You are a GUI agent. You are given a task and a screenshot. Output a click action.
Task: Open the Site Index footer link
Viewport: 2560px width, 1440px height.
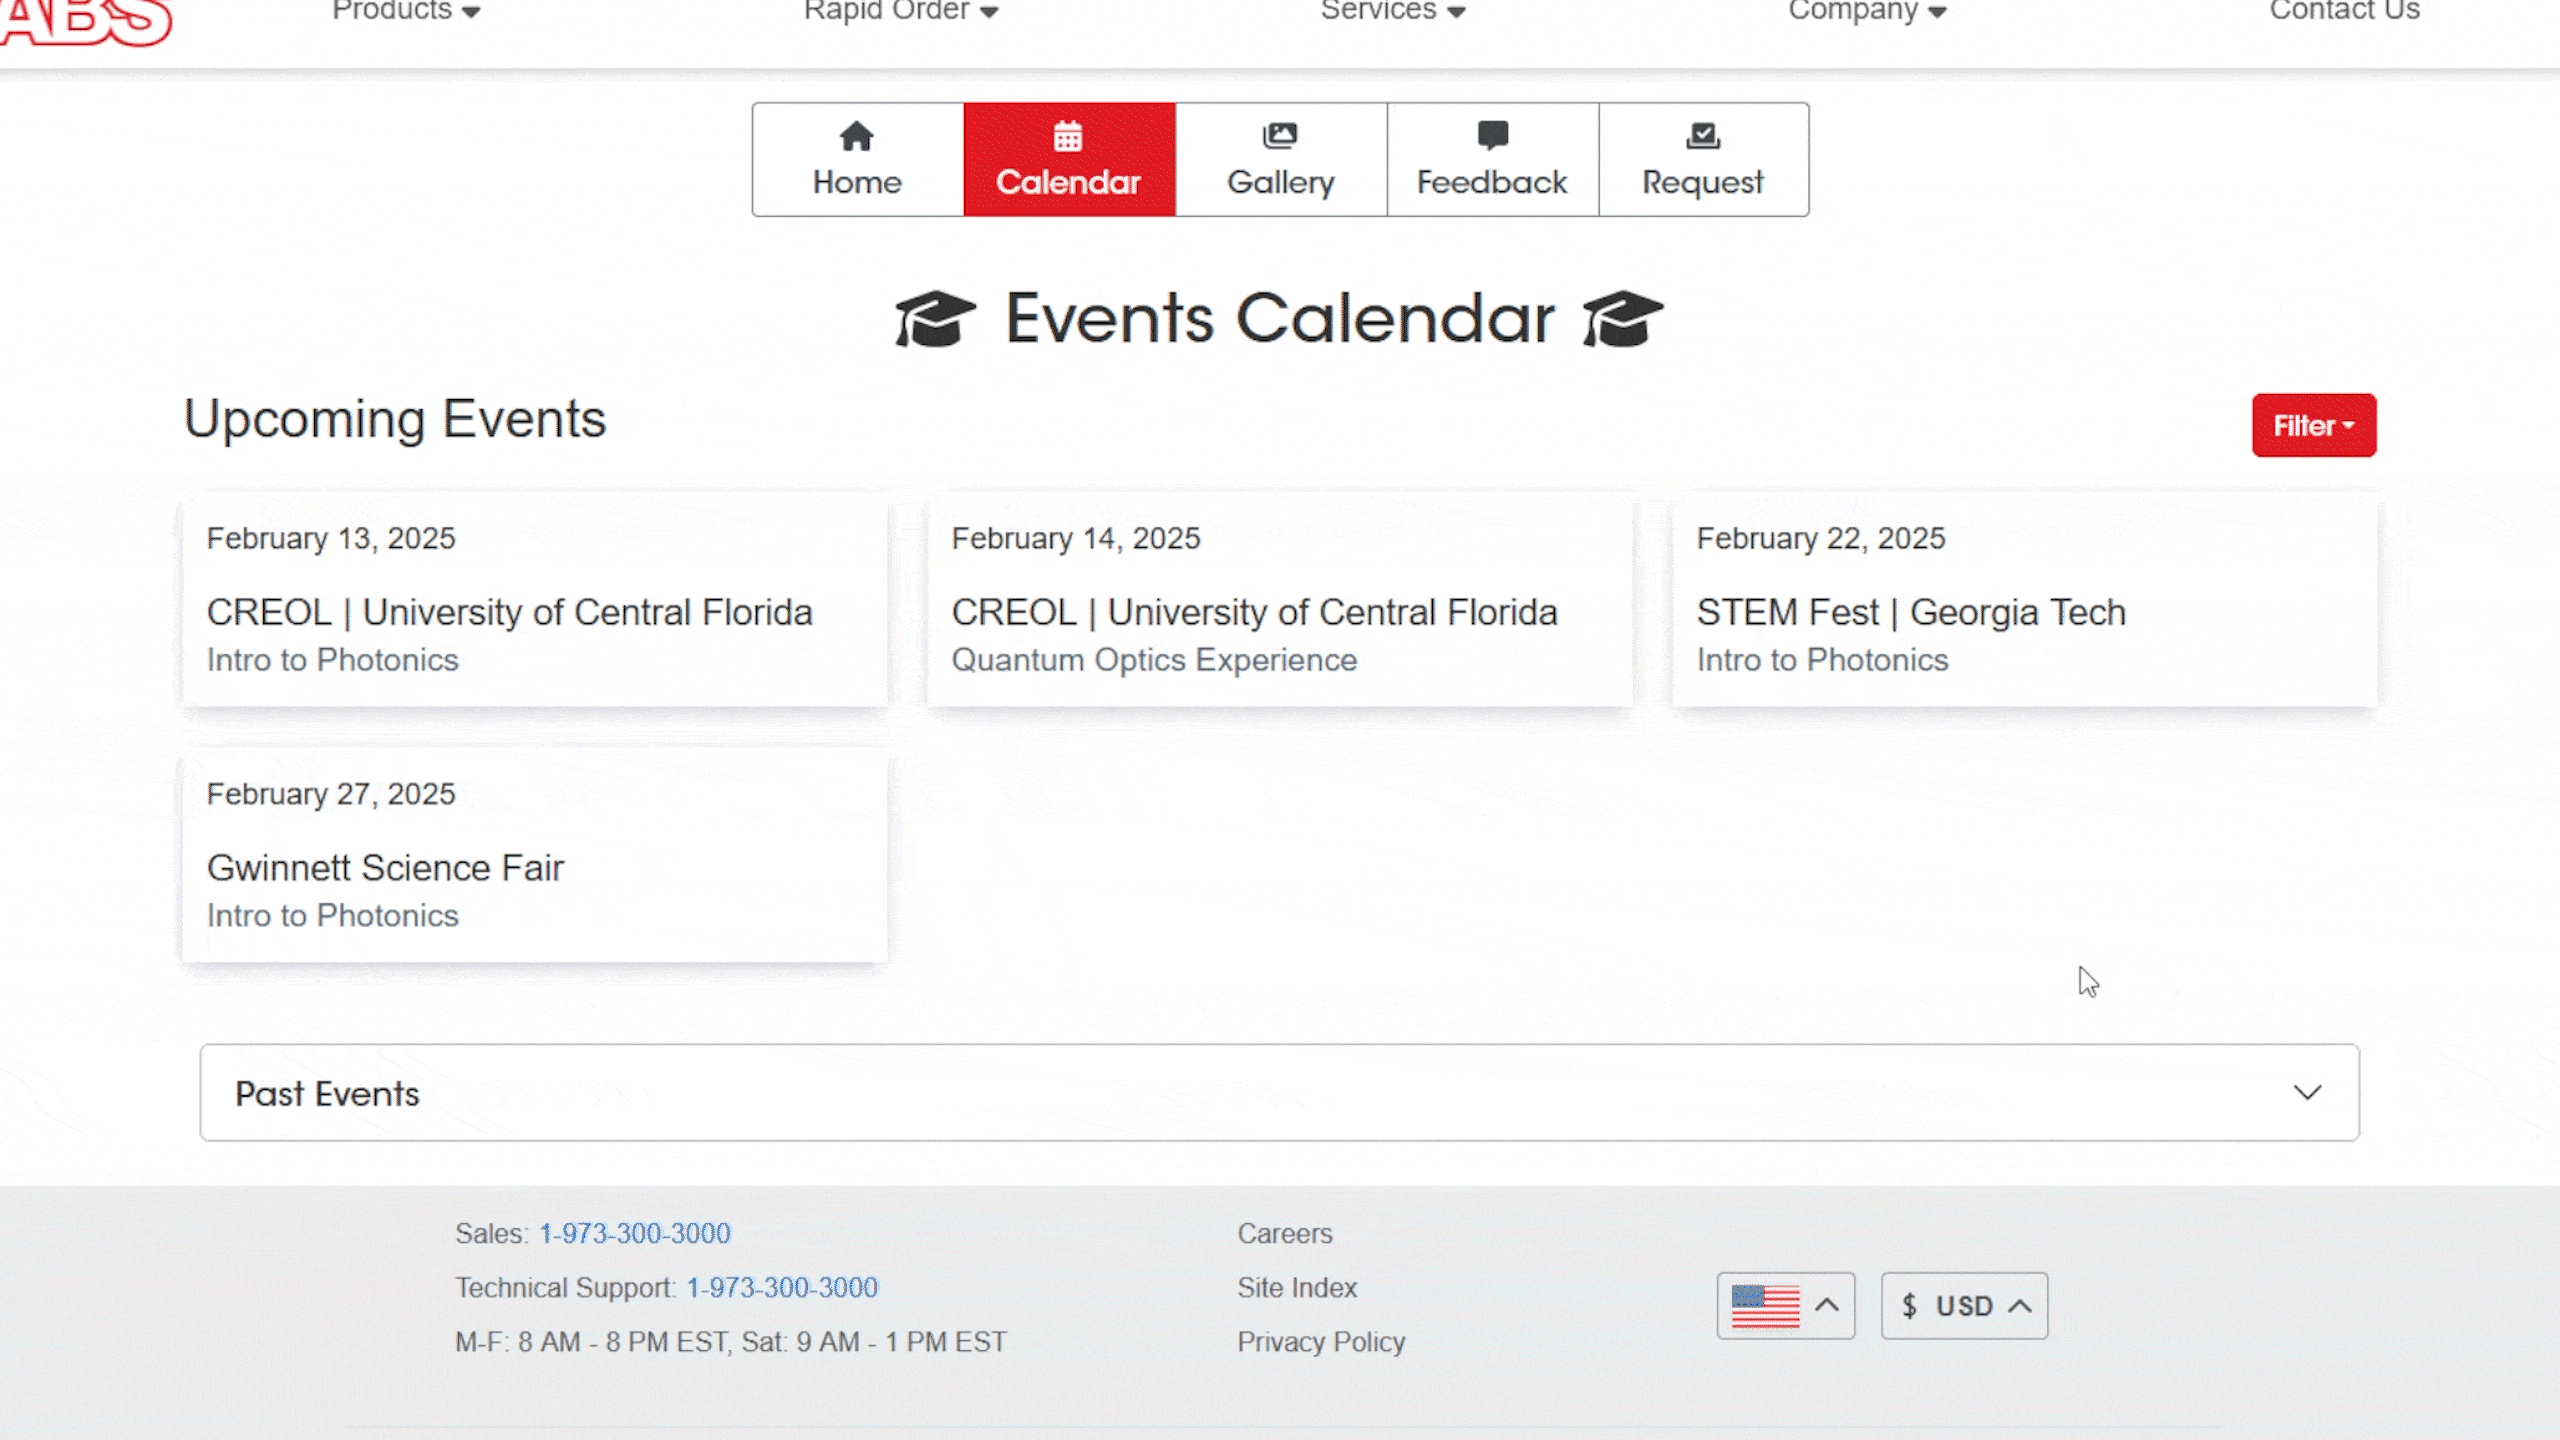[1297, 1287]
